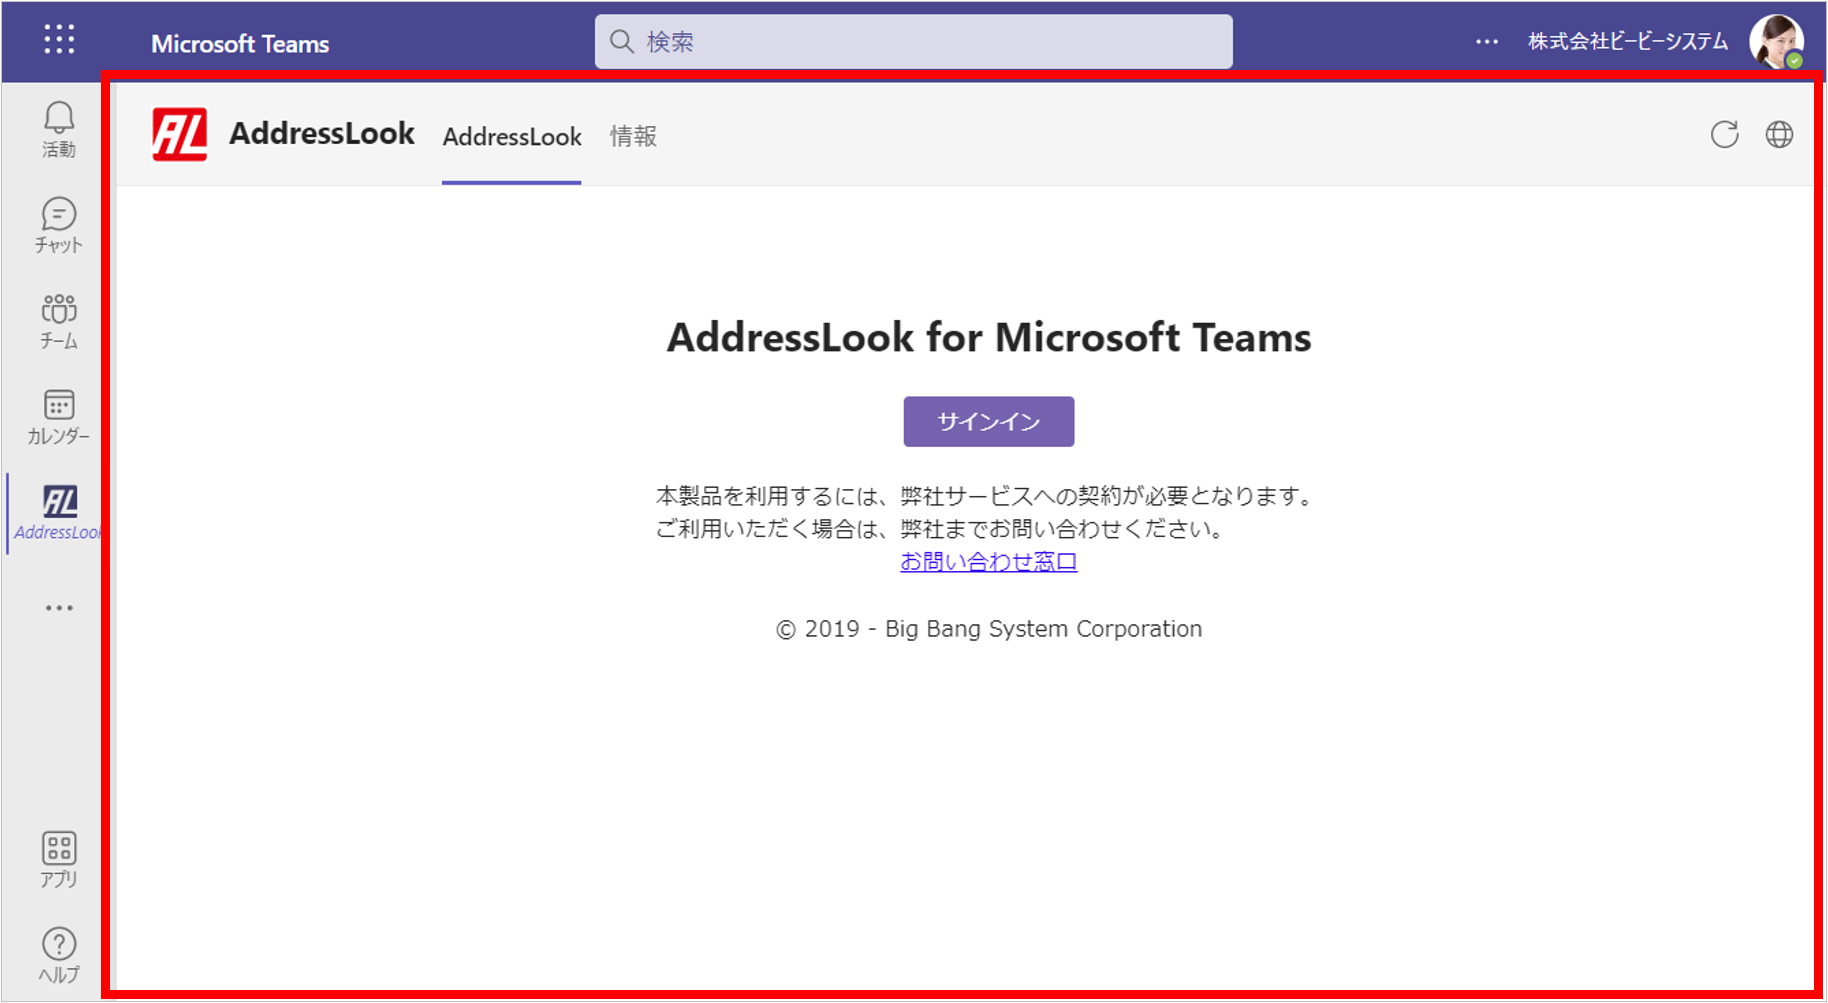Image resolution: width=1828 pixels, height=1003 pixels.
Task: Click the 株式会社ビービーシステム organization name
Action: click(1627, 42)
